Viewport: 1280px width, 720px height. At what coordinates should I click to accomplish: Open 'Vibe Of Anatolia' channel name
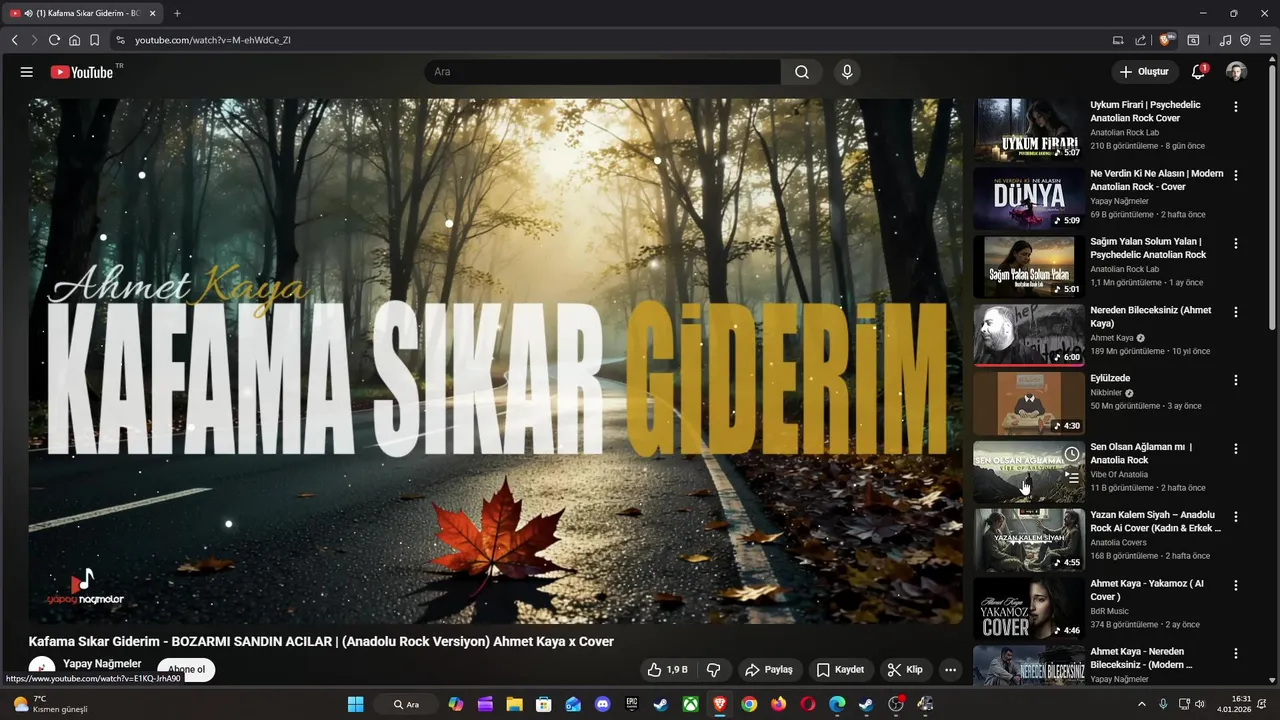[1119, 474]
